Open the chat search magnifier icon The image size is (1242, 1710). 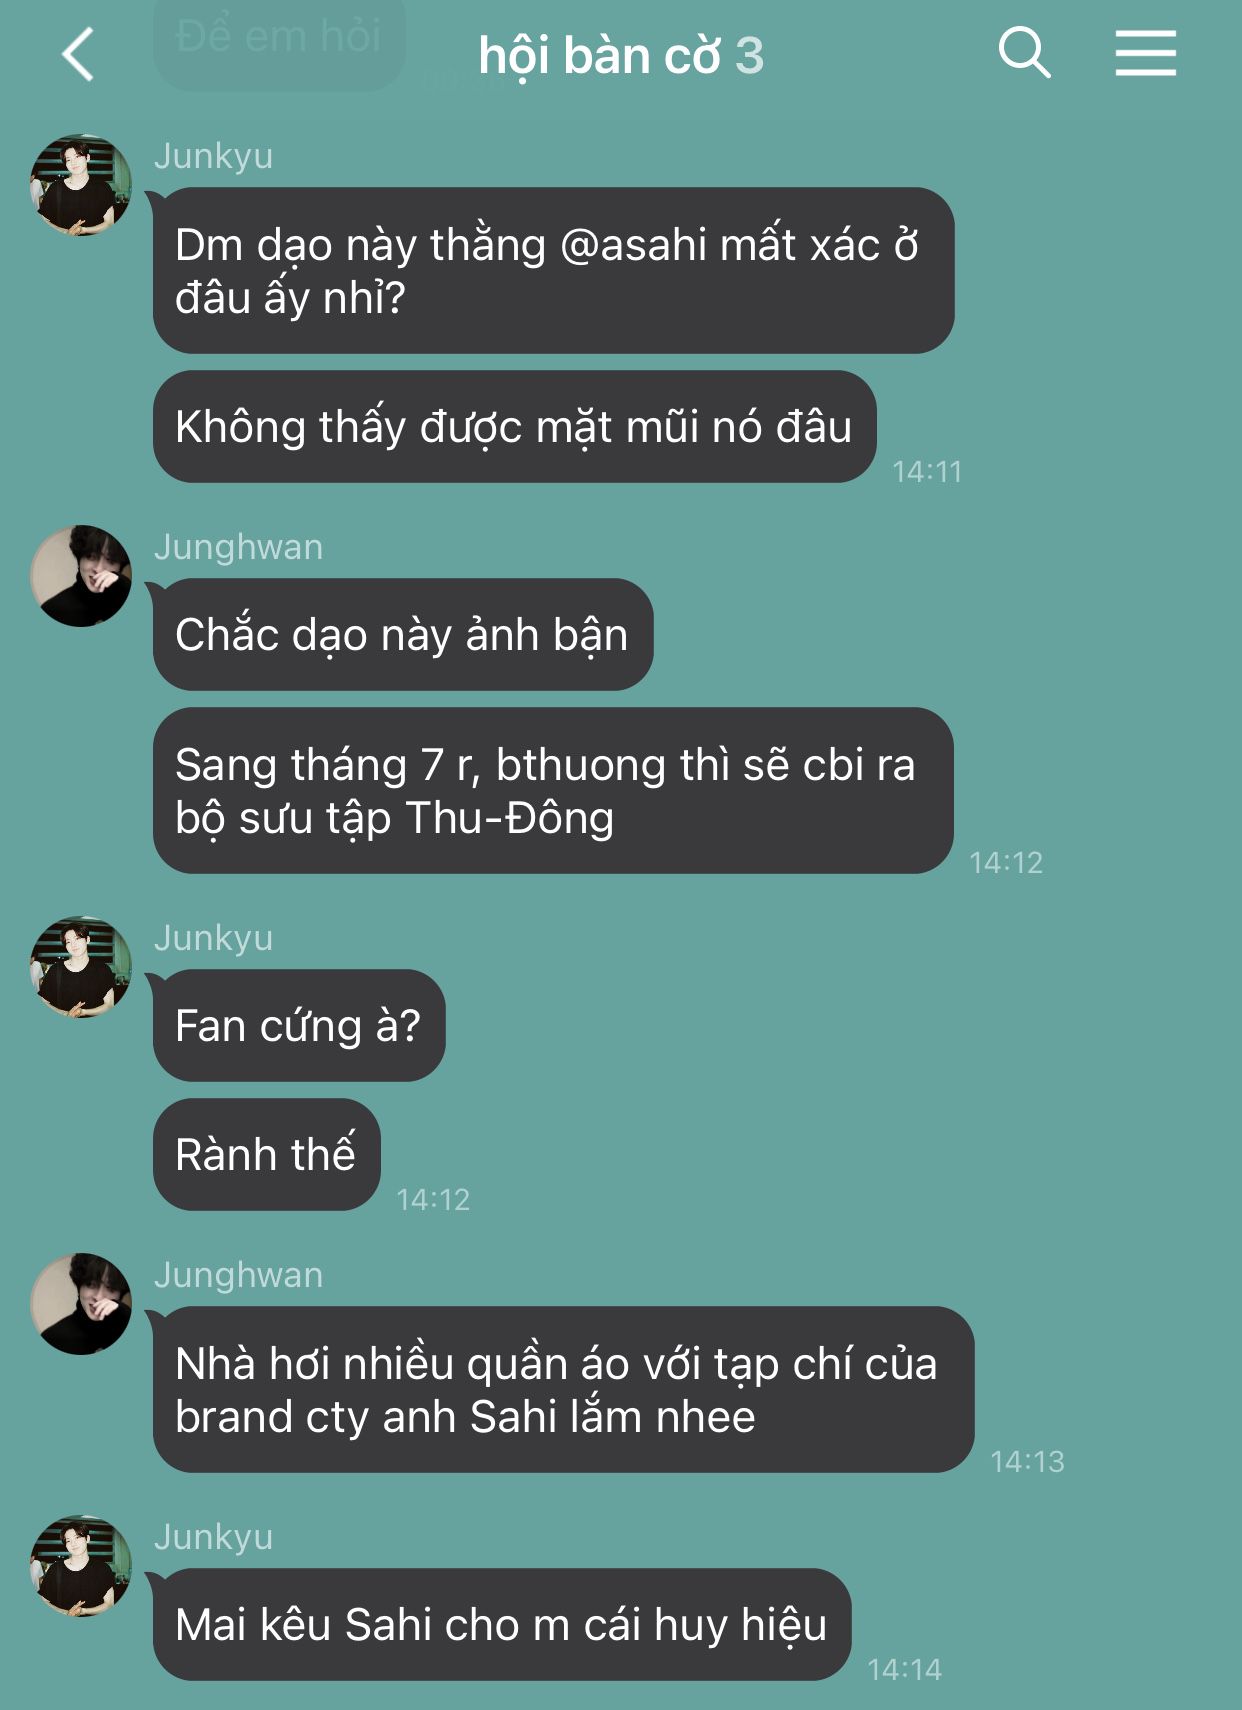[1025, 52]
